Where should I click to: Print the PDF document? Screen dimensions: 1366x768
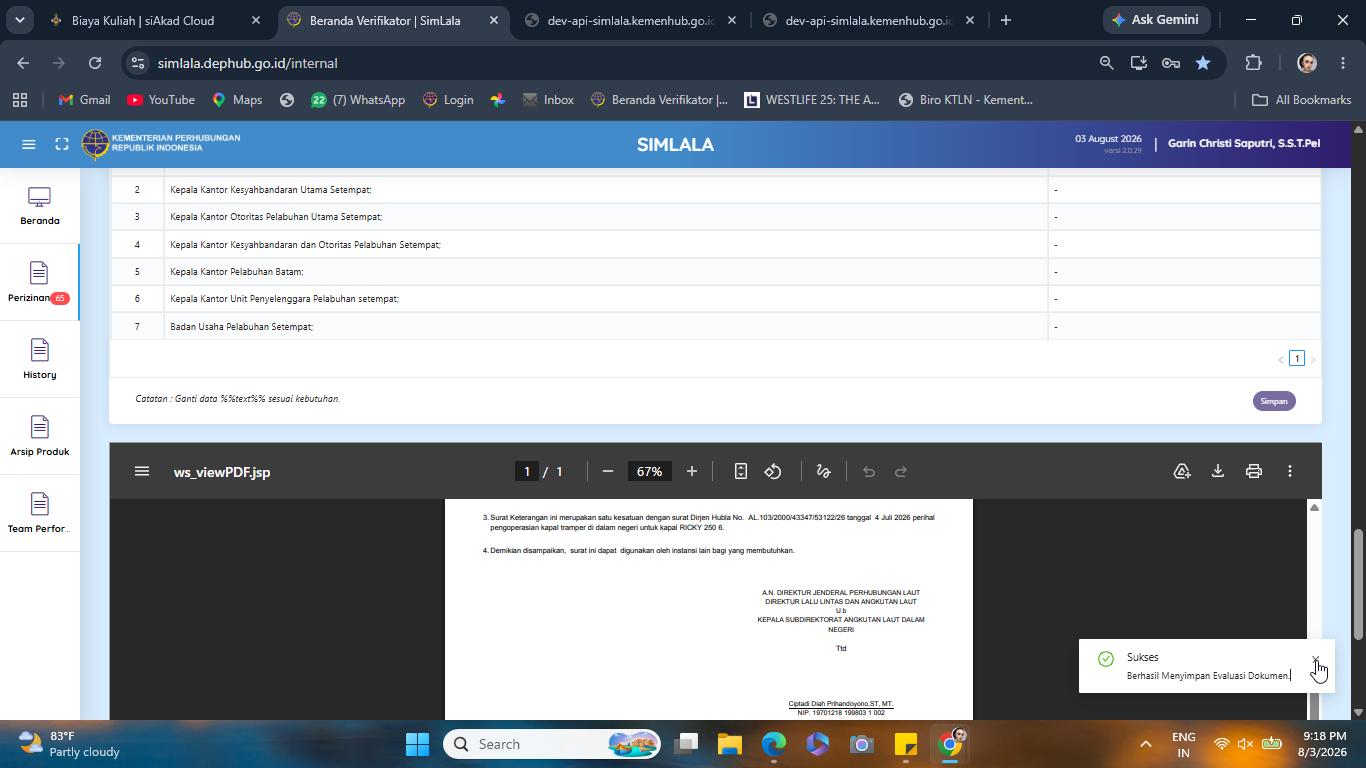(x=1253, y=471)
